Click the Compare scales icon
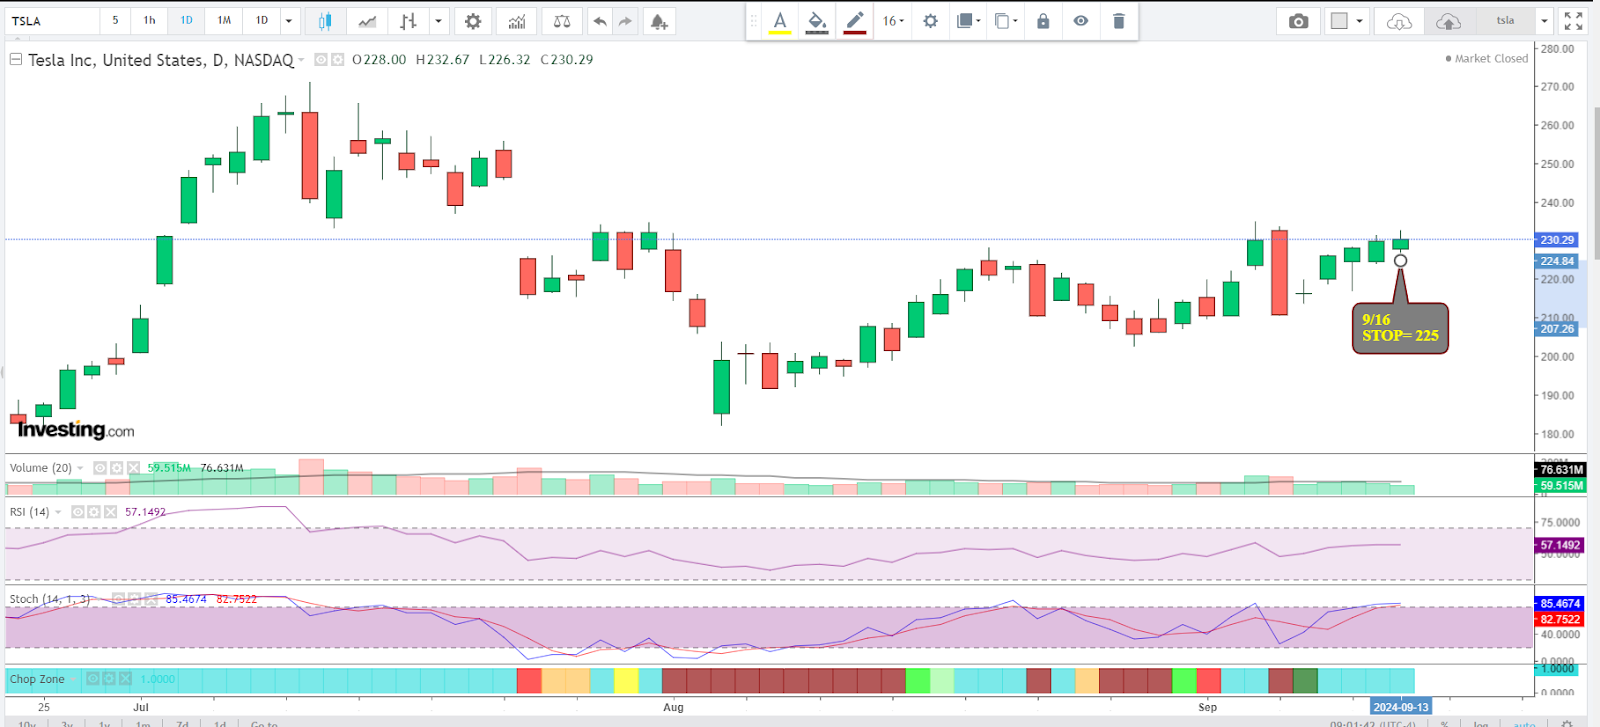This screenshot has width=1600, height=727. (562, 21)
